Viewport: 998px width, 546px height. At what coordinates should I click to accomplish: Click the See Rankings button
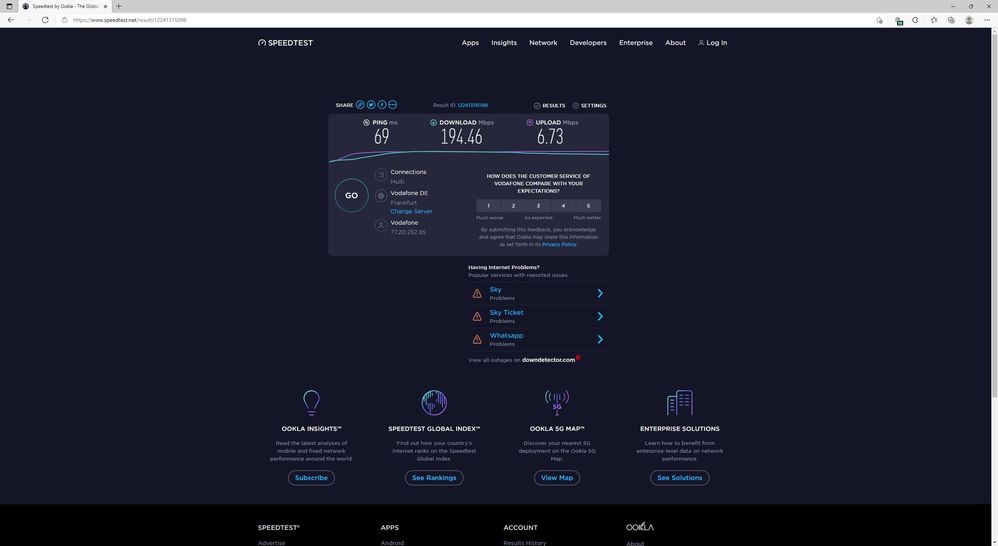[x=434, y=478]
